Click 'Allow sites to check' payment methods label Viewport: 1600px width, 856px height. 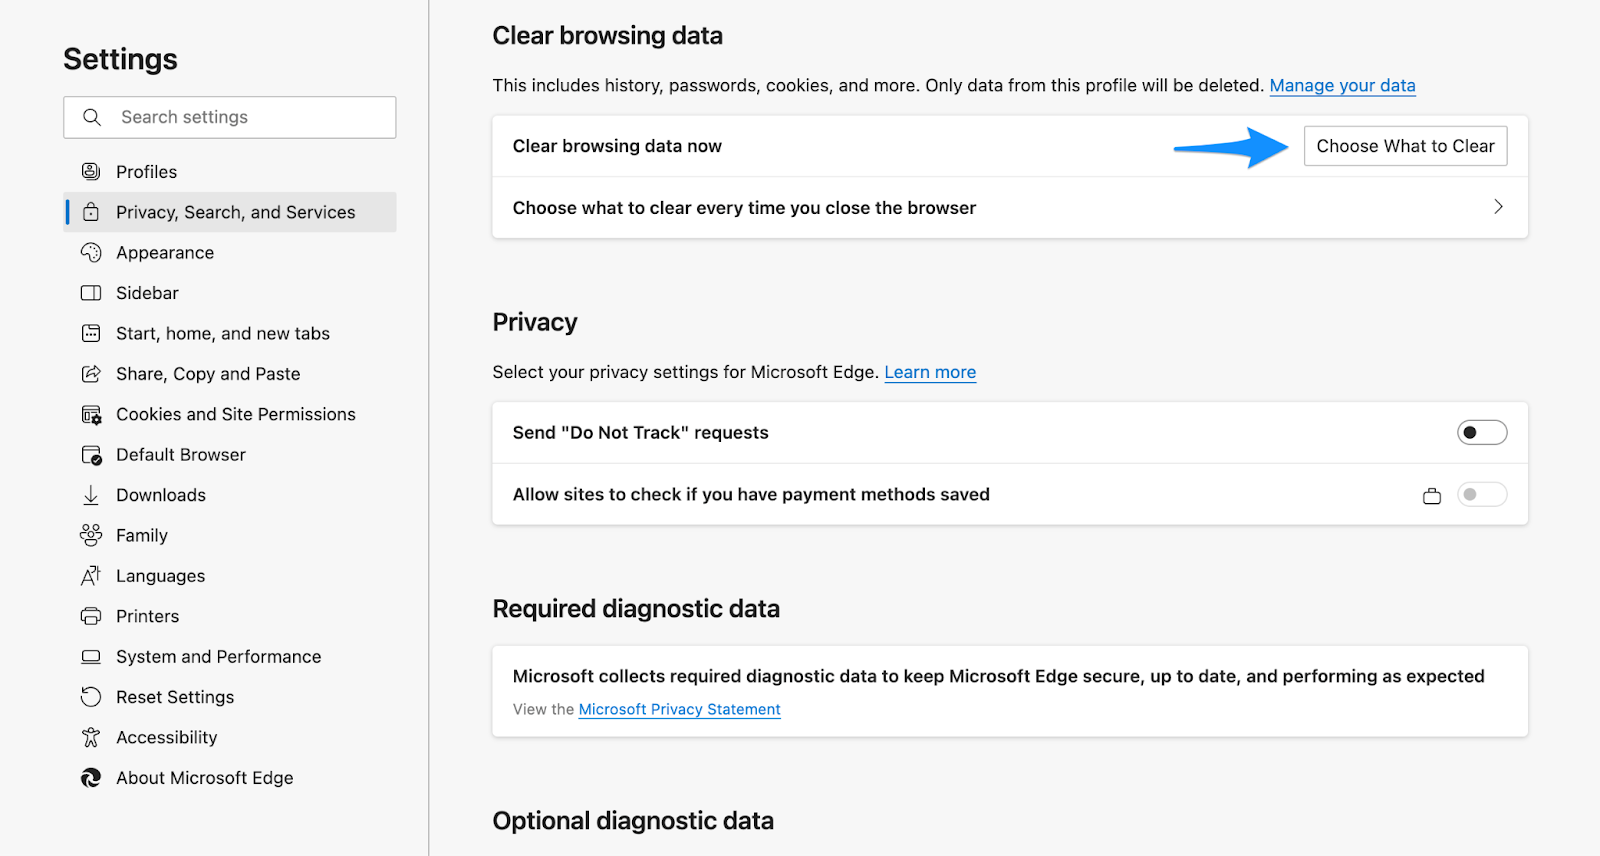[x=751, y=494]
